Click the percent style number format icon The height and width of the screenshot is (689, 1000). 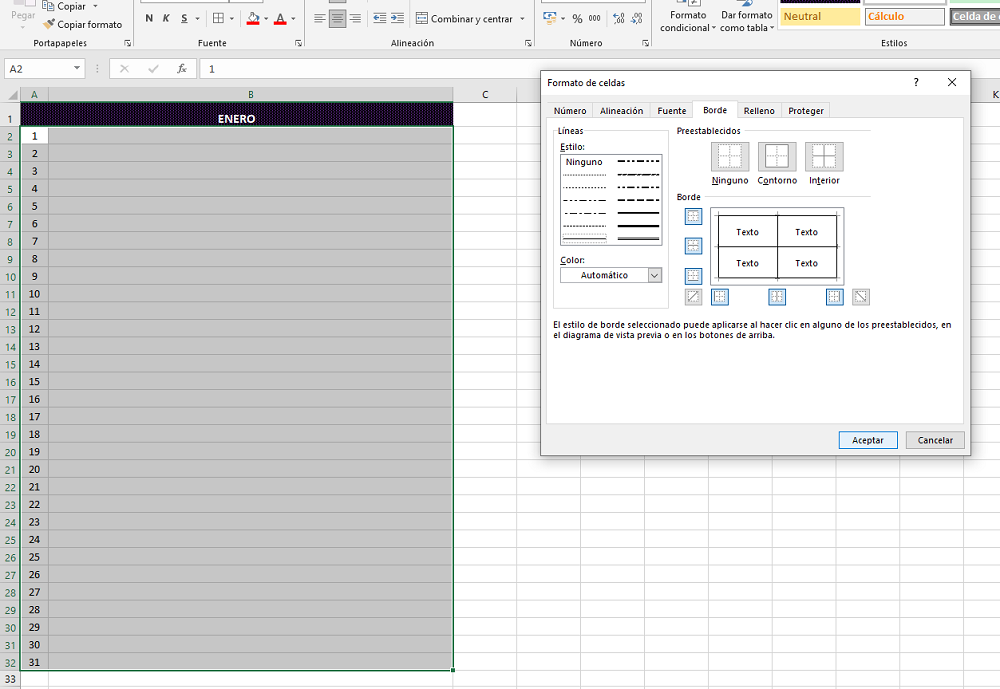tap(580, 18)
